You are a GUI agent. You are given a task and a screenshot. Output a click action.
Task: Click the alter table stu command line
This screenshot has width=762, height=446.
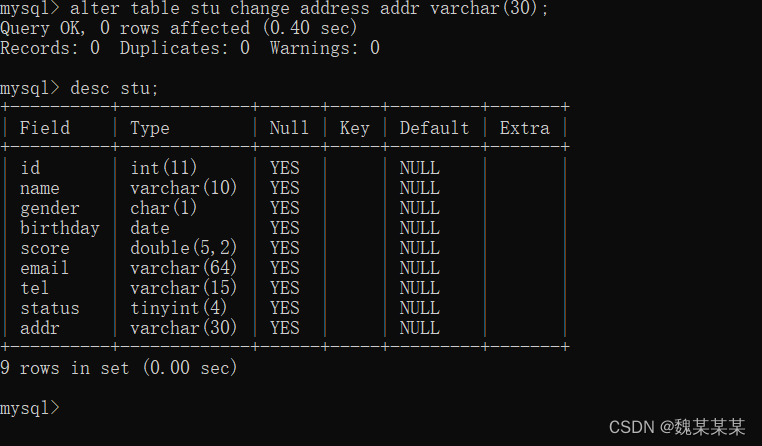[275, 8]
